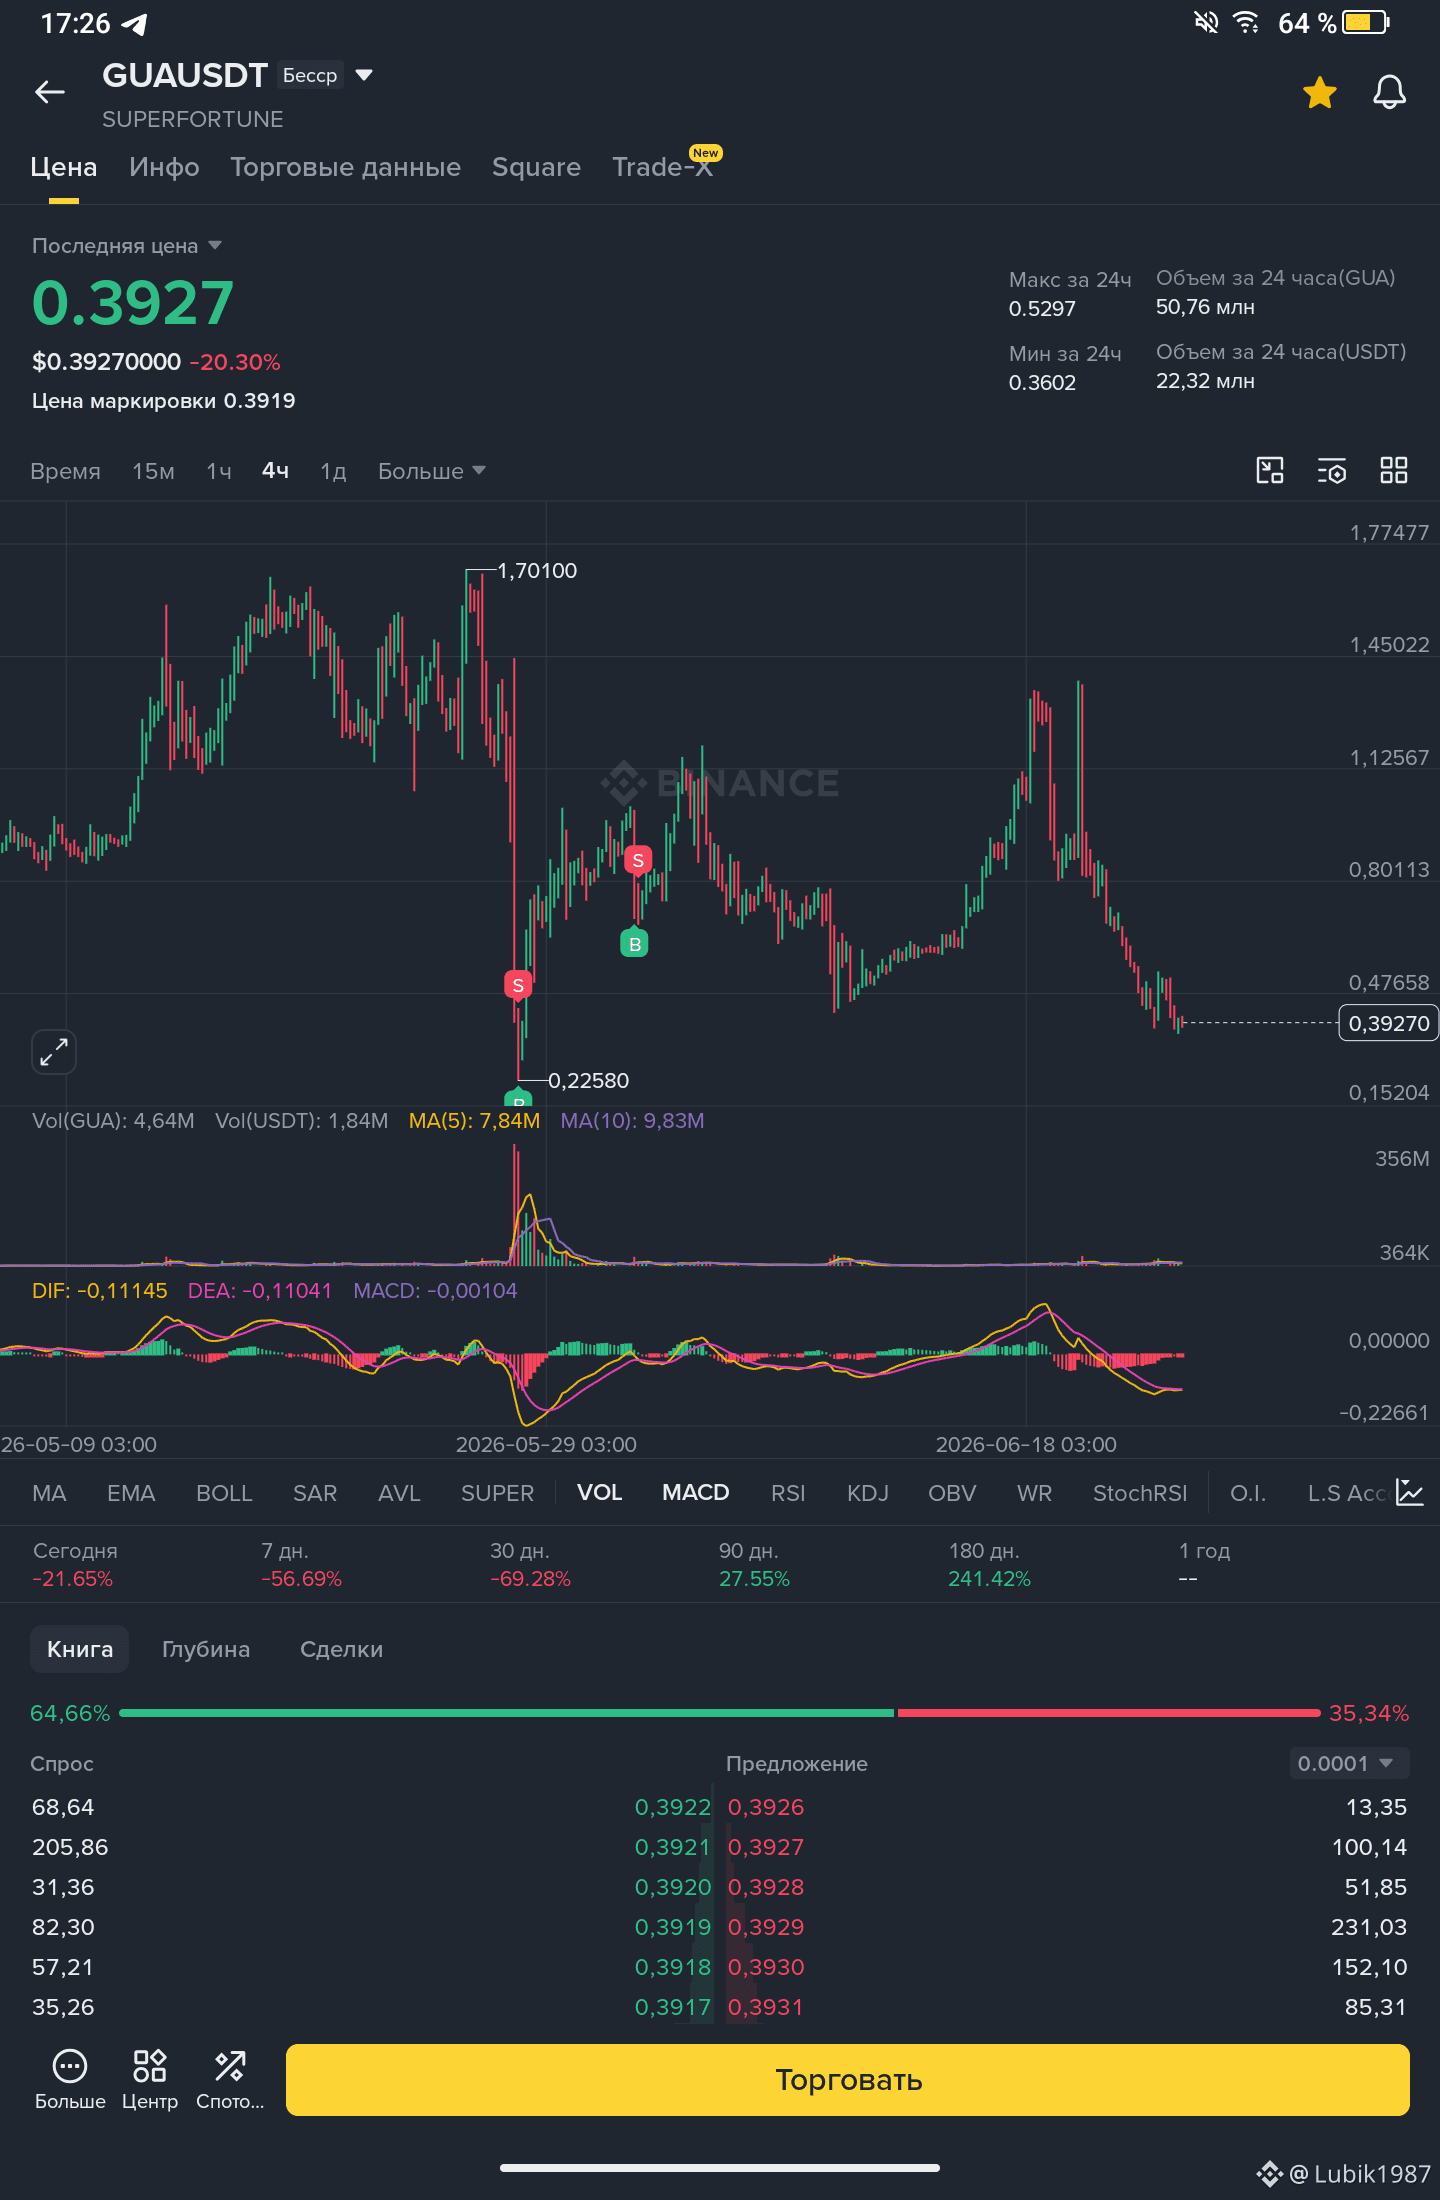The image size is (1440, 2200).
Task: Tap the Бесср perpetual contract tag
Action: (310, 75)
